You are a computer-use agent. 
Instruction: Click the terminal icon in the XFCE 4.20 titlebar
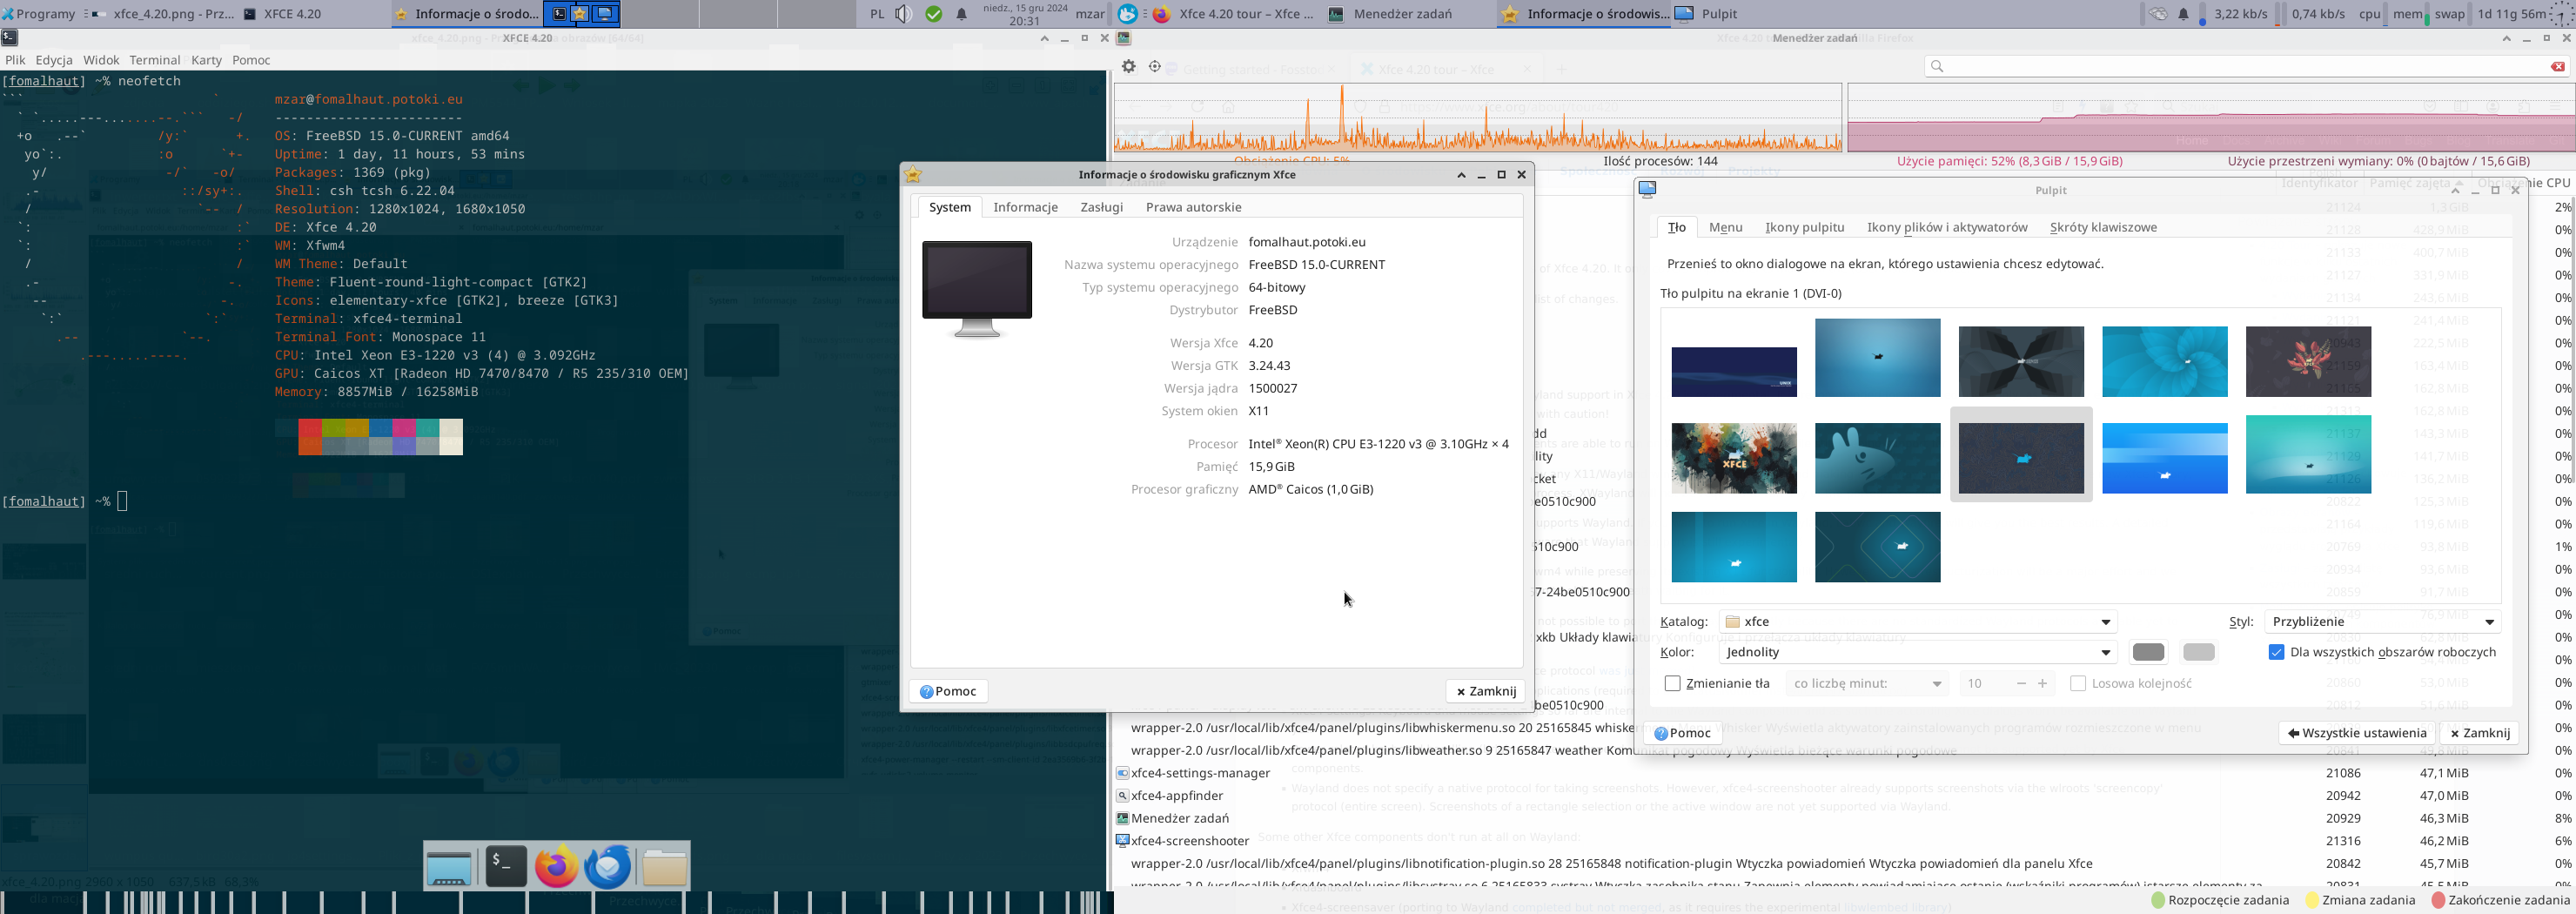click(9, 38)
